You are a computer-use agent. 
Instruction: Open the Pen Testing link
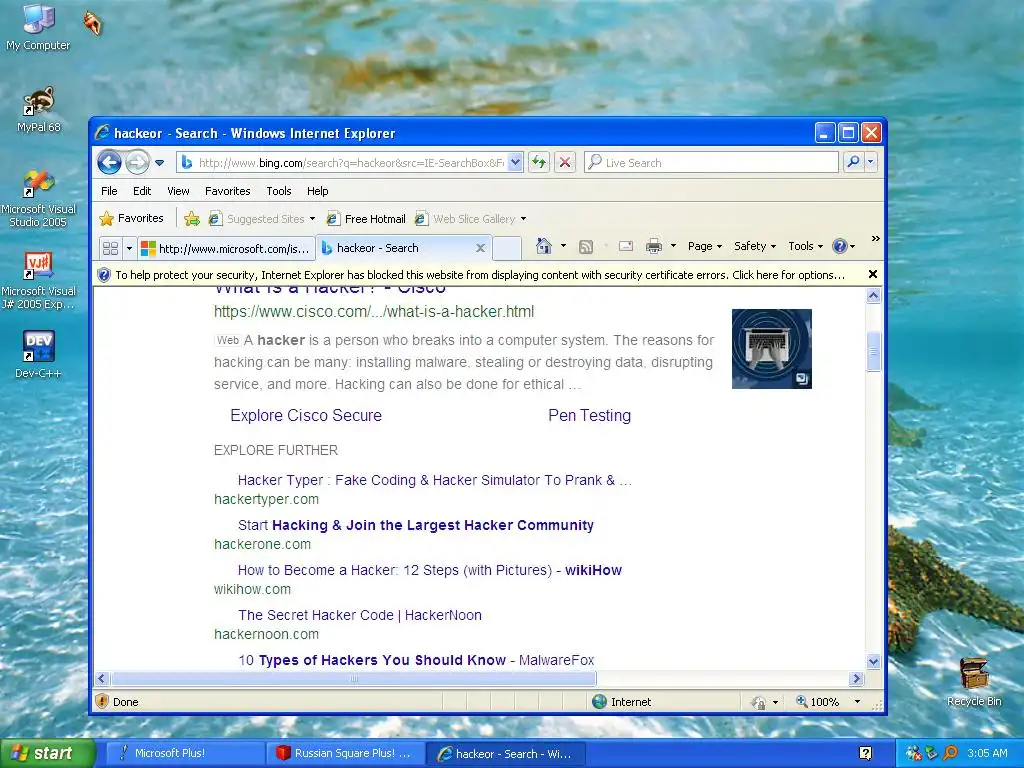pyautogui.click(x=589, y=415)
